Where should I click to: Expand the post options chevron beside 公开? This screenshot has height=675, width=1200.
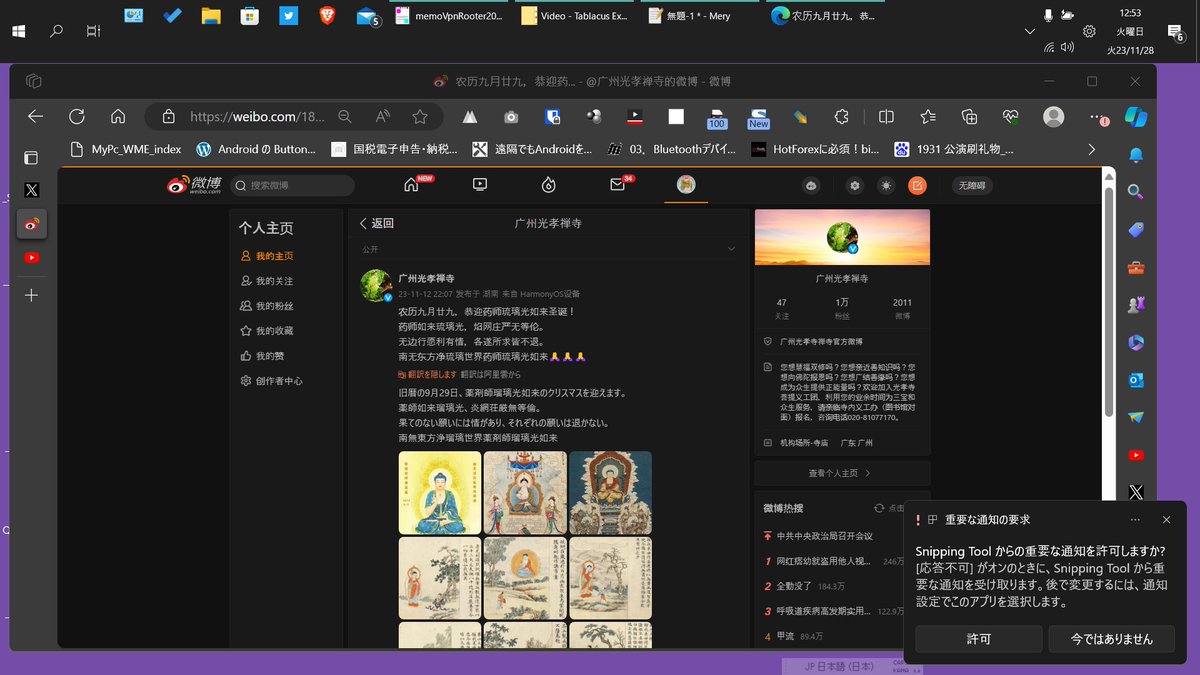coord(731,249)
